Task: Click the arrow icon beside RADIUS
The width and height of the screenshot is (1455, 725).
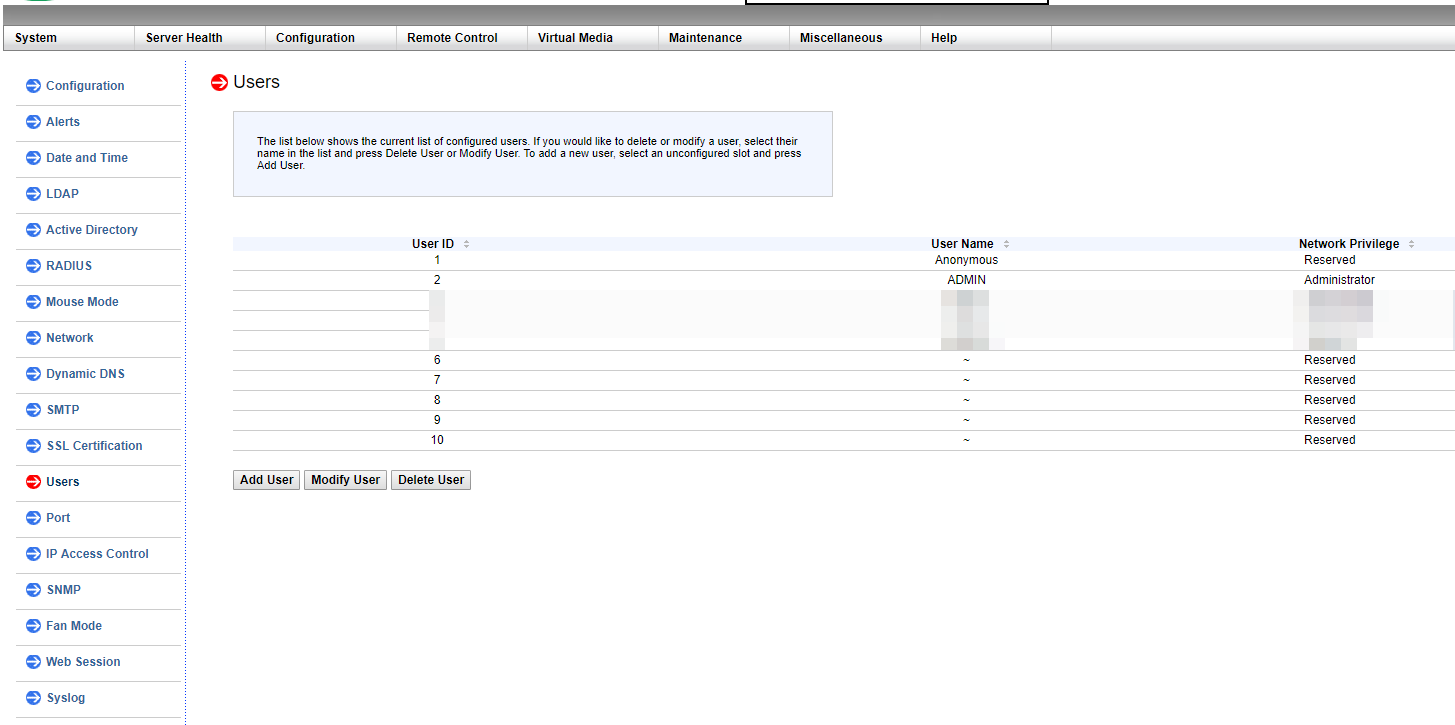Action: click(33, 266)
